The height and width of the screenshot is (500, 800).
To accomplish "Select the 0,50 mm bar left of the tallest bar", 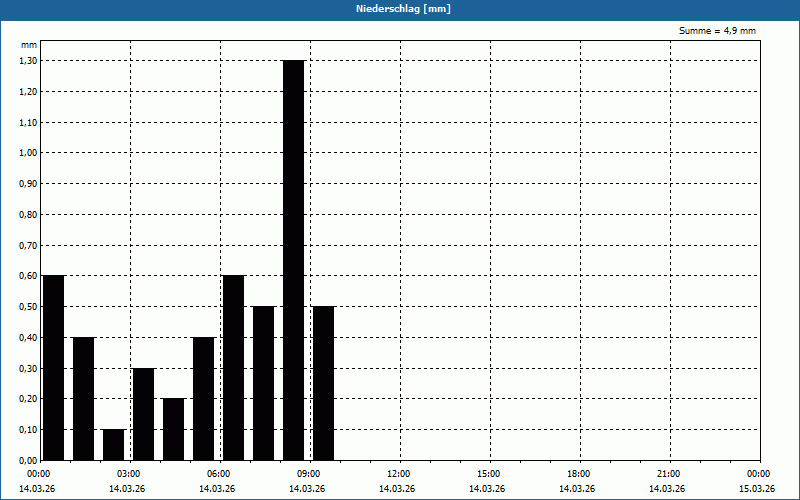I will coord(263,383).
